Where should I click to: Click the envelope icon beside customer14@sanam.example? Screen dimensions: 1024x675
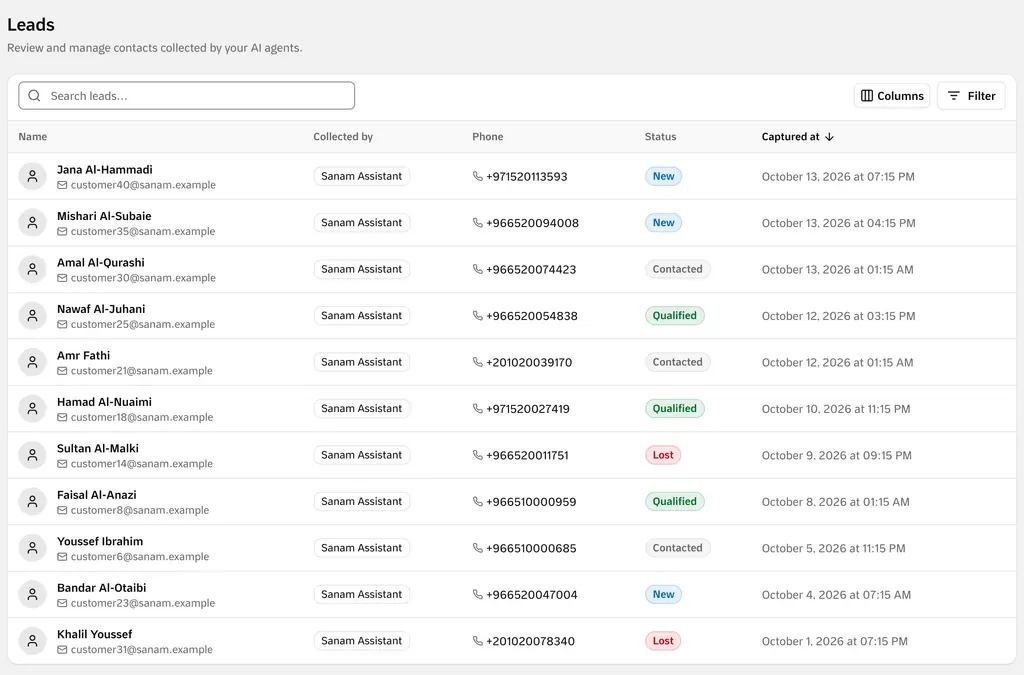[62, 464]
